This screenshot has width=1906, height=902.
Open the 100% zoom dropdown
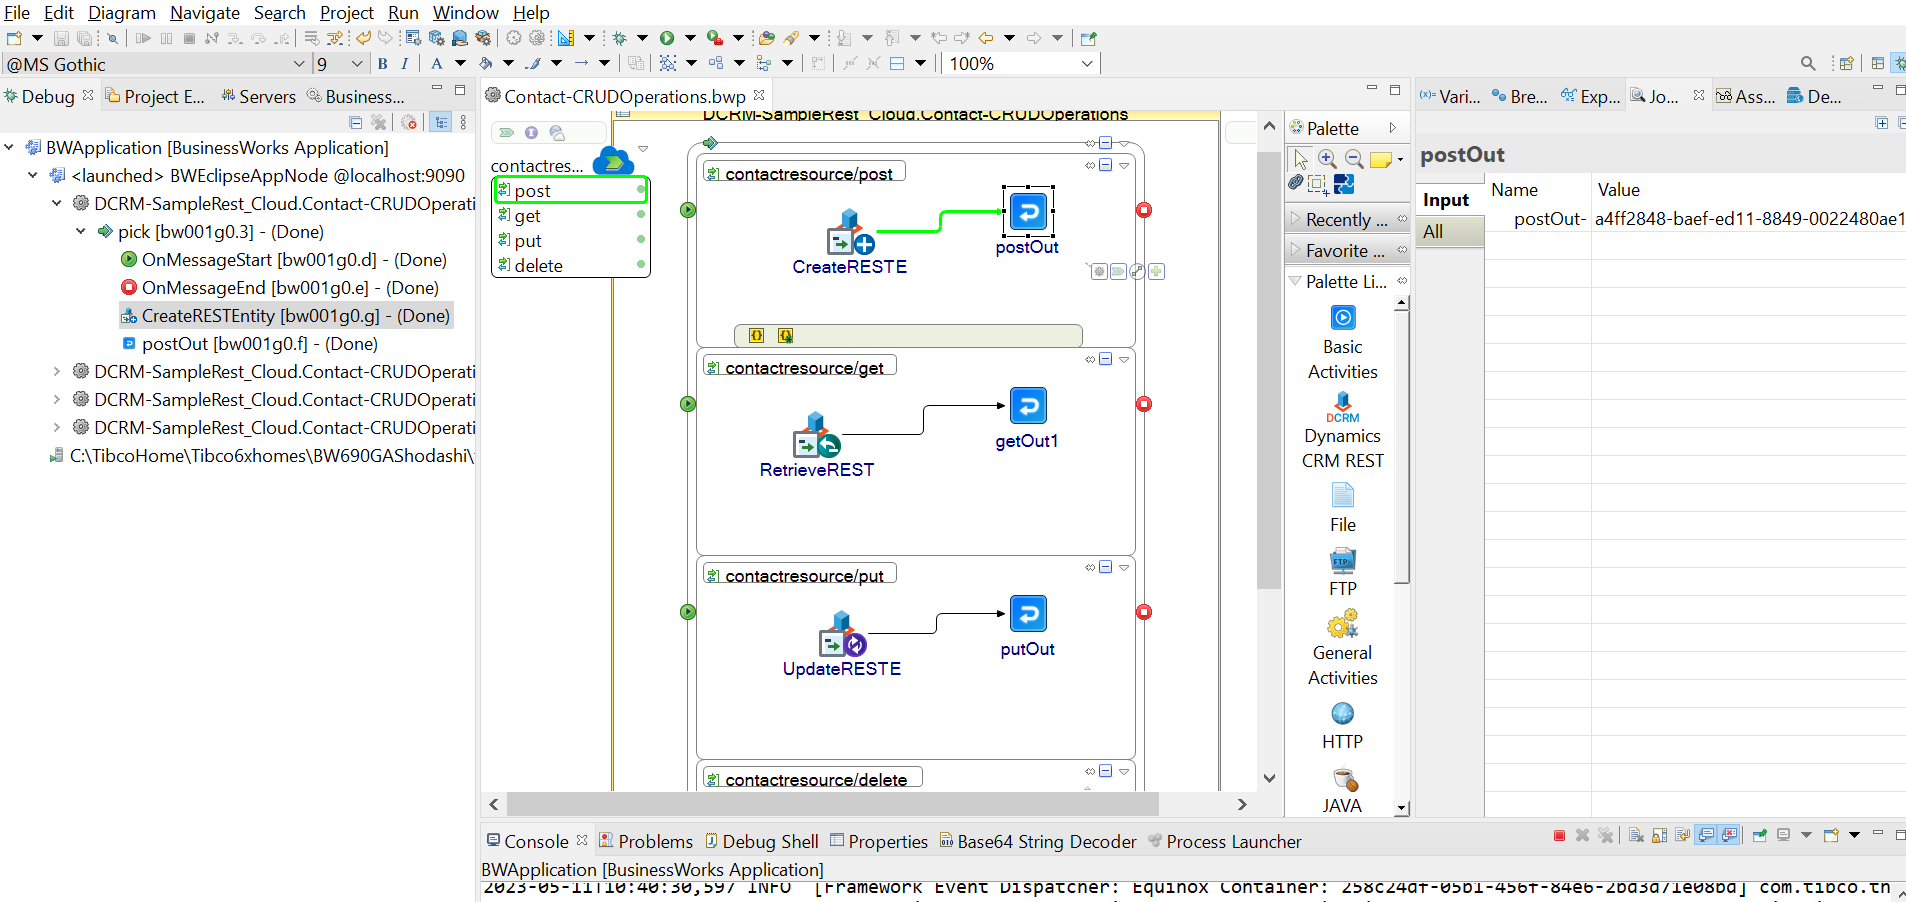[x=1087, y=64]
